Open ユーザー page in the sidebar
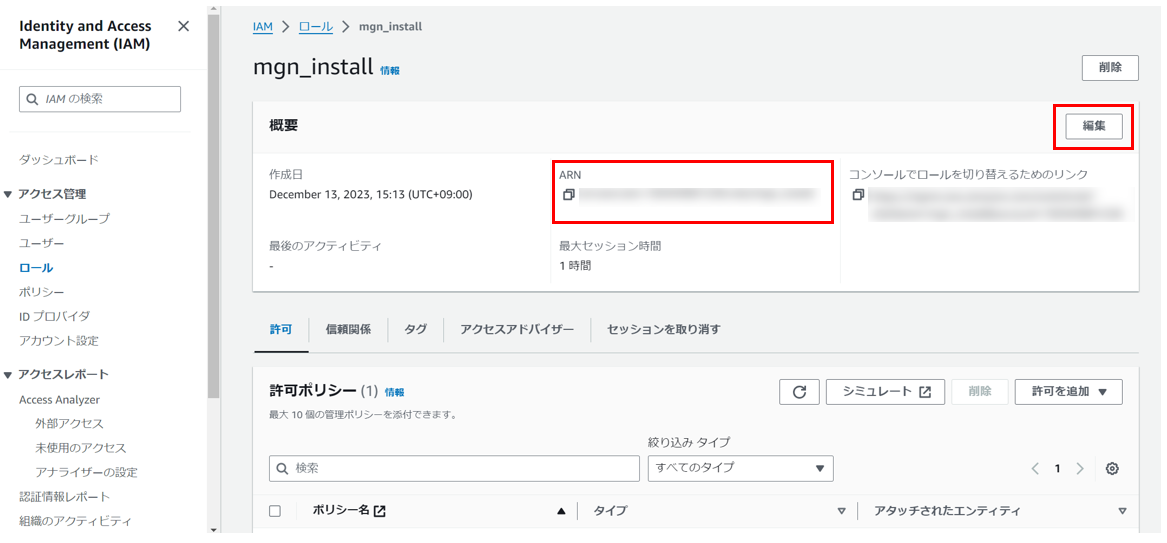Screen dimensions: 1167x543 (x=42, y=243)
